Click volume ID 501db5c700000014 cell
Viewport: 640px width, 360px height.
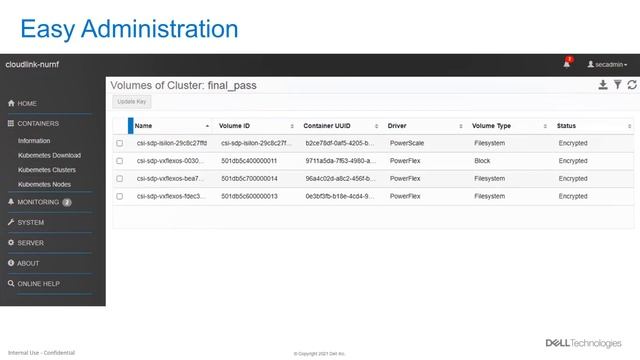[x=249, y=178]
